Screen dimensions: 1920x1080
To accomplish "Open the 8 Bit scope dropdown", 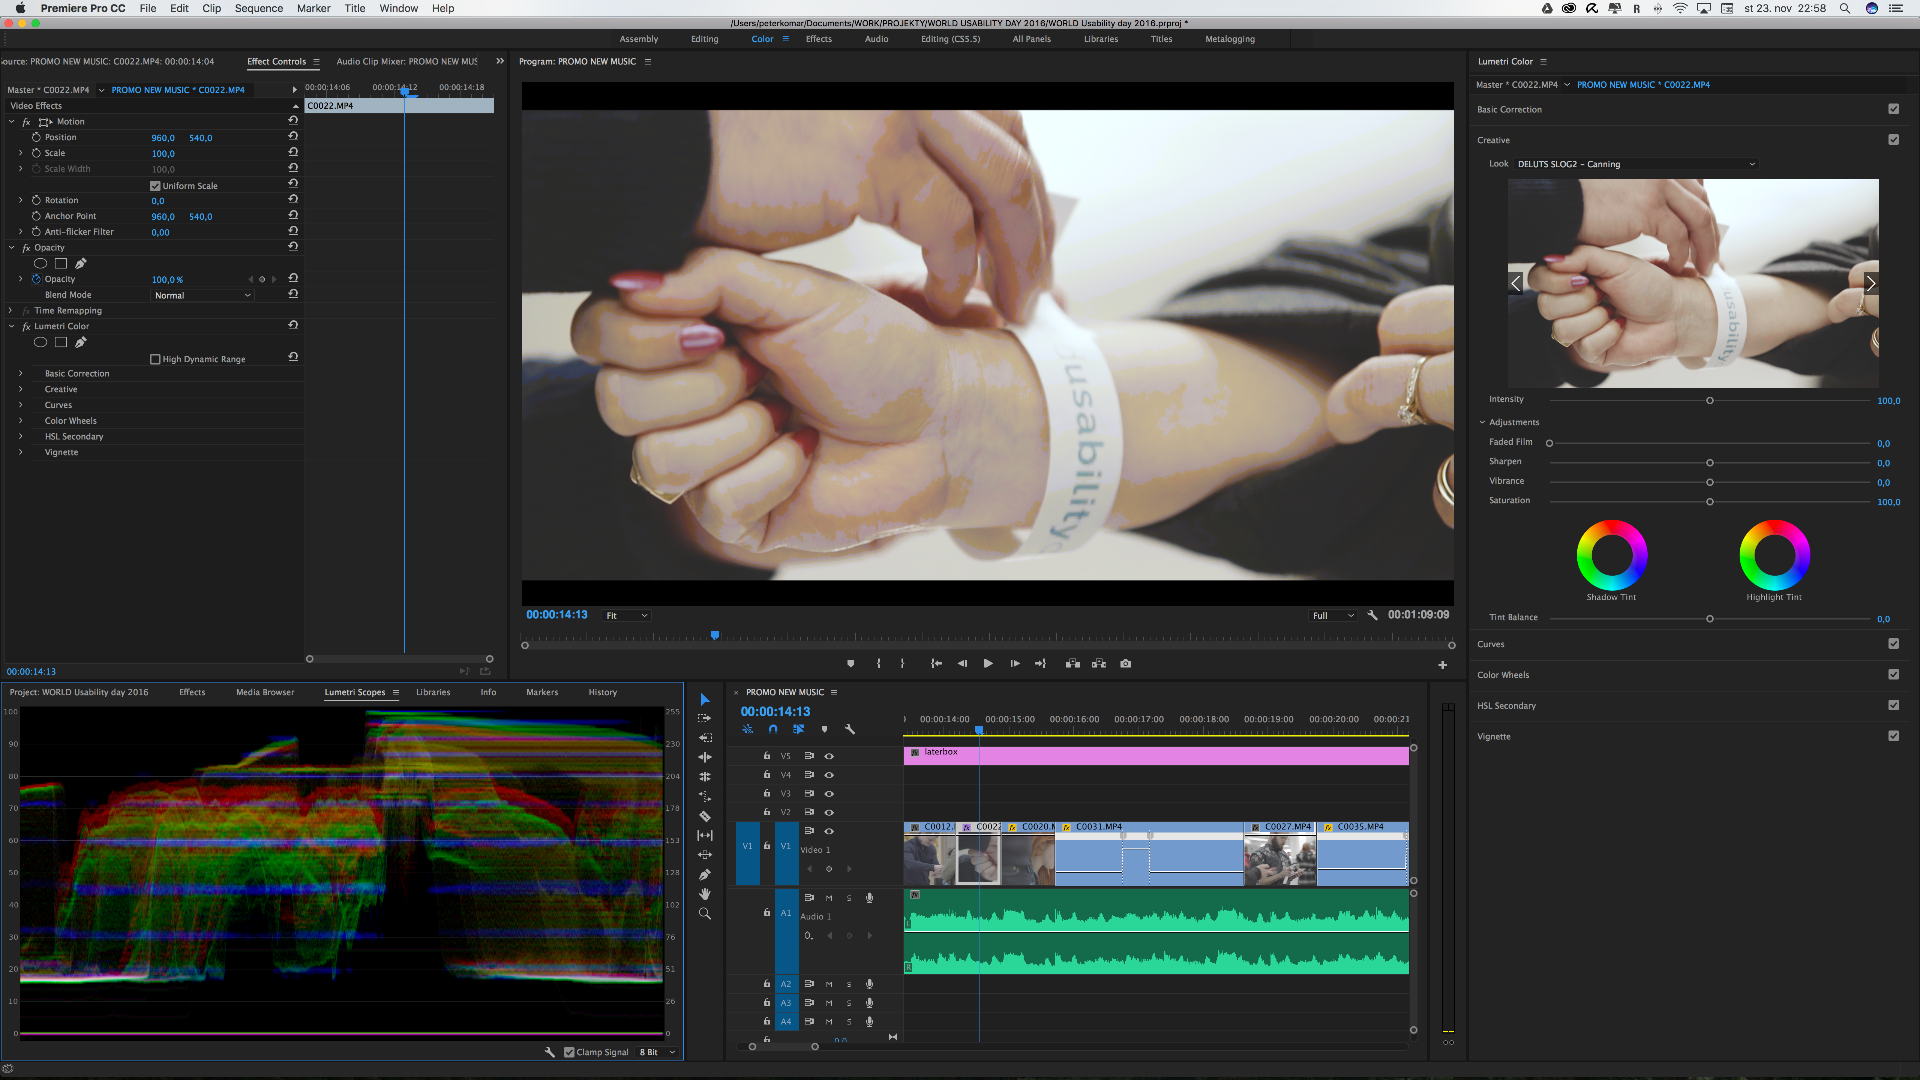I will 658,1052.
